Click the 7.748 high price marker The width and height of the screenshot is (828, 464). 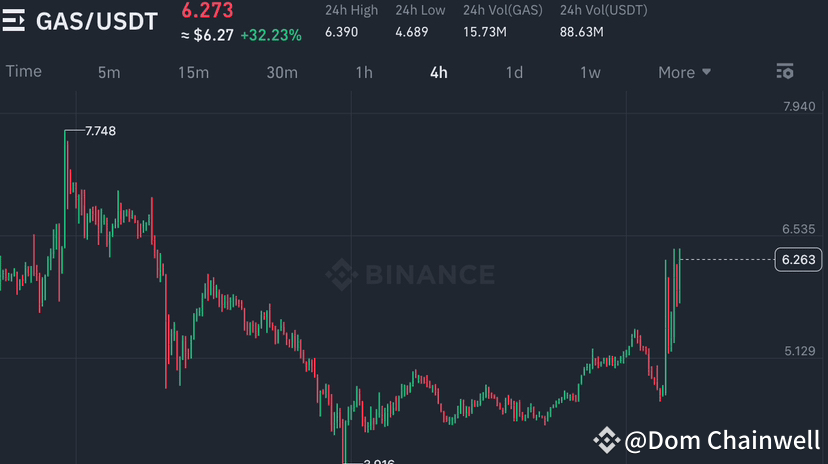tap(101, 131)
